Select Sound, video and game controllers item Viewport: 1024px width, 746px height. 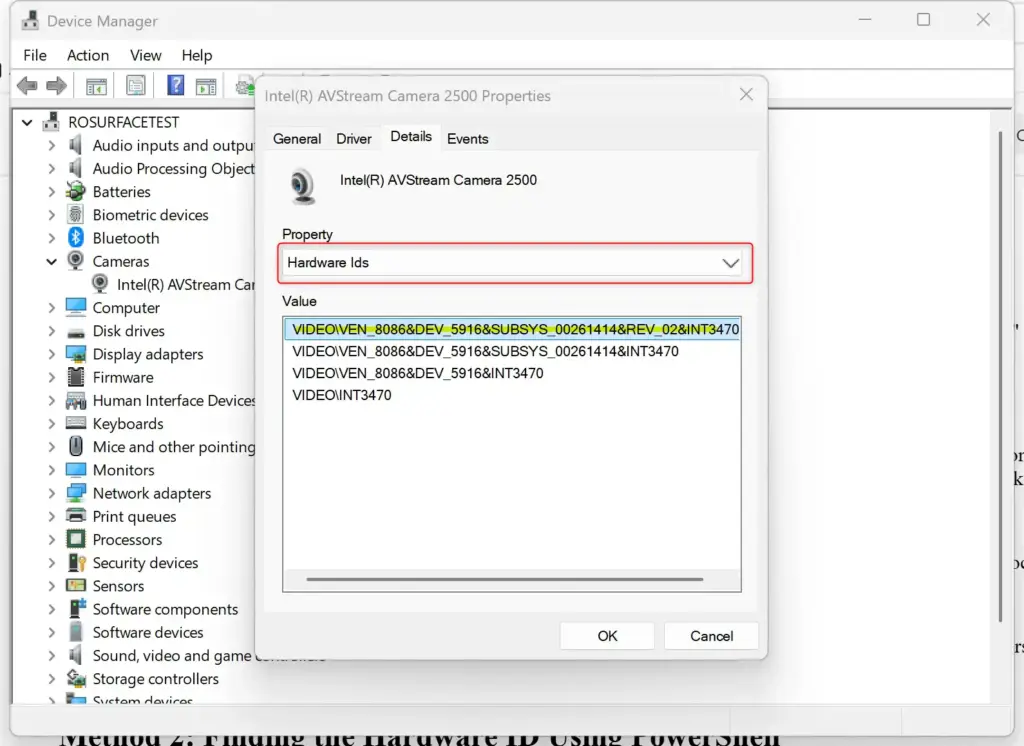point(172,655)
